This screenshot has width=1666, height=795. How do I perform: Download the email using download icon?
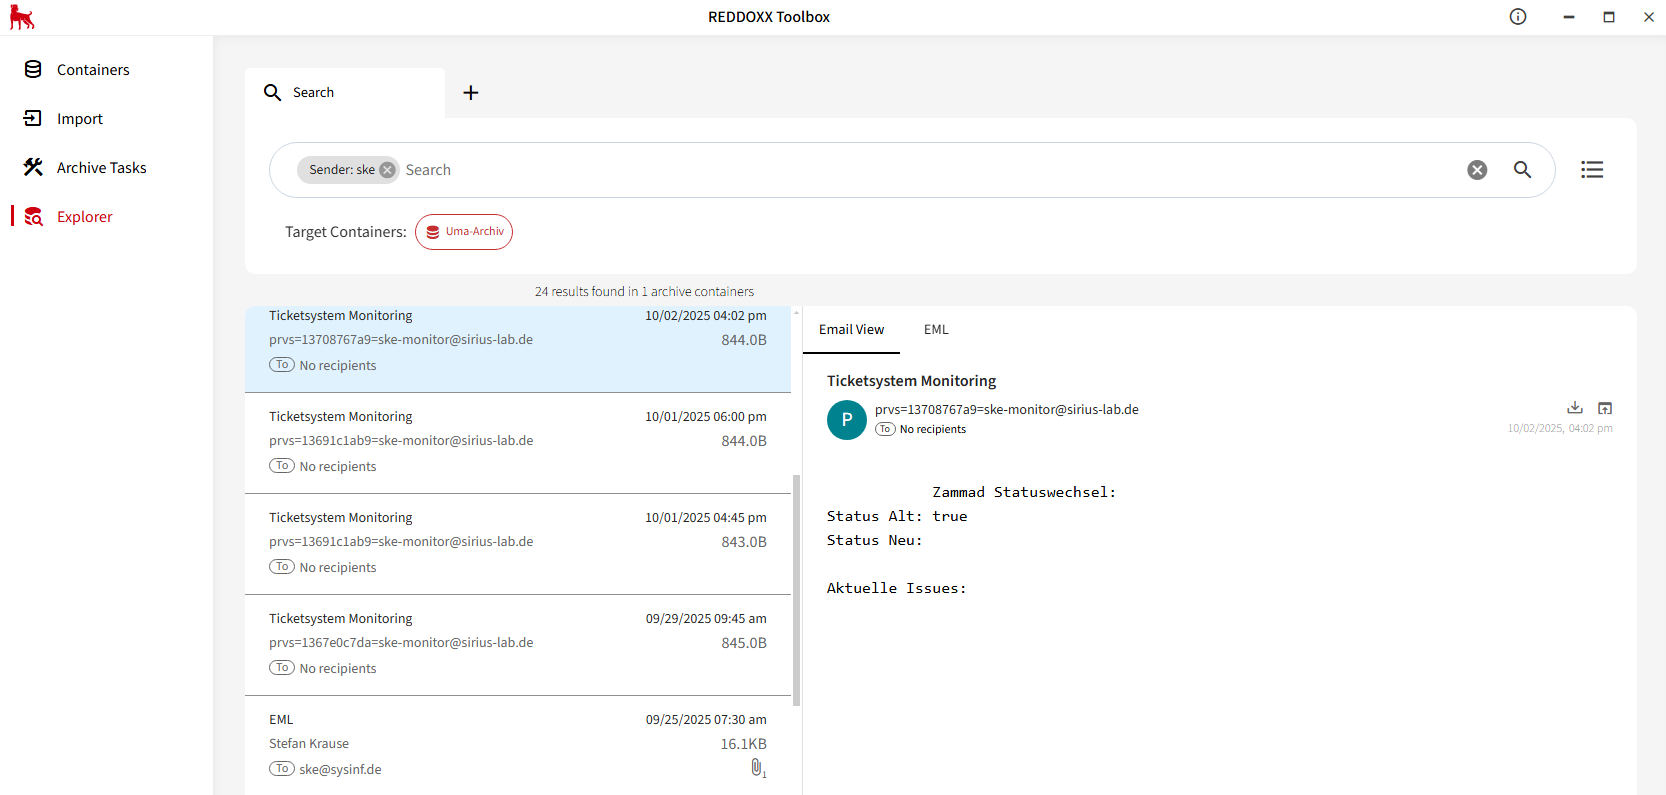point(1575,408)
